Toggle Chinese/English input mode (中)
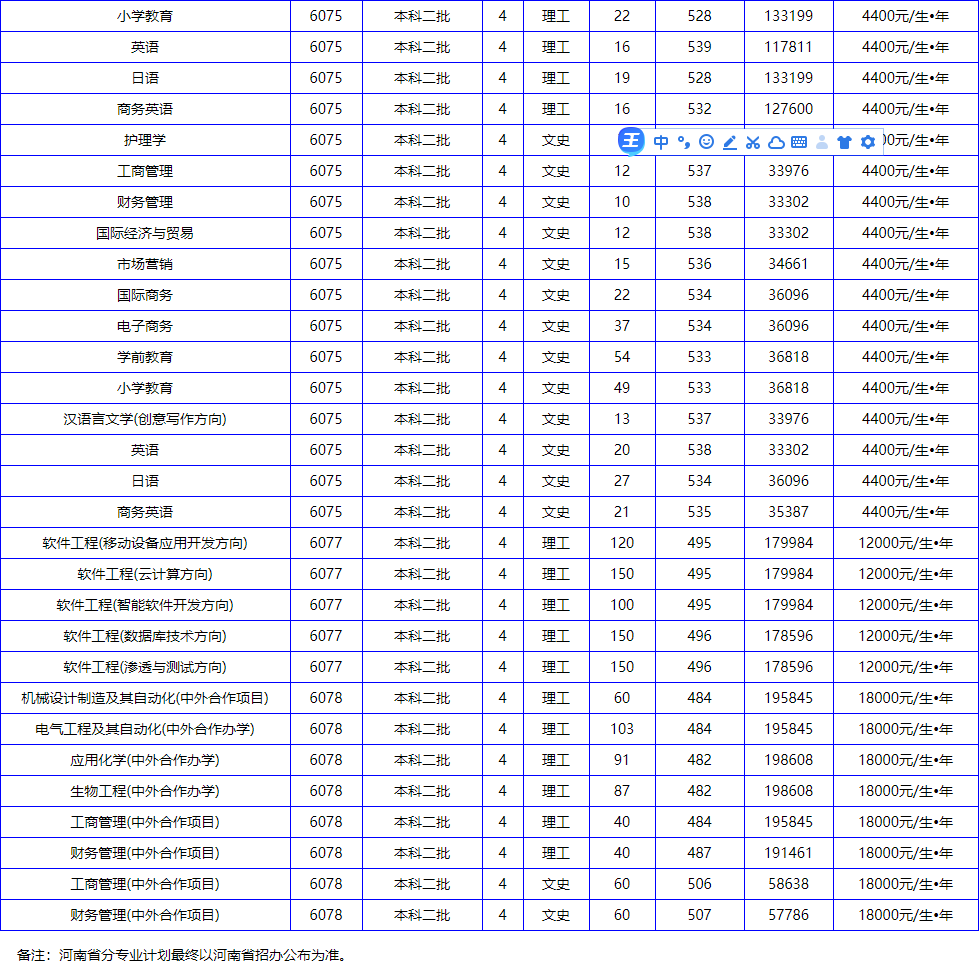Image resolution: width=980 pixels, height=965 pixels. [x=661, y=142]
